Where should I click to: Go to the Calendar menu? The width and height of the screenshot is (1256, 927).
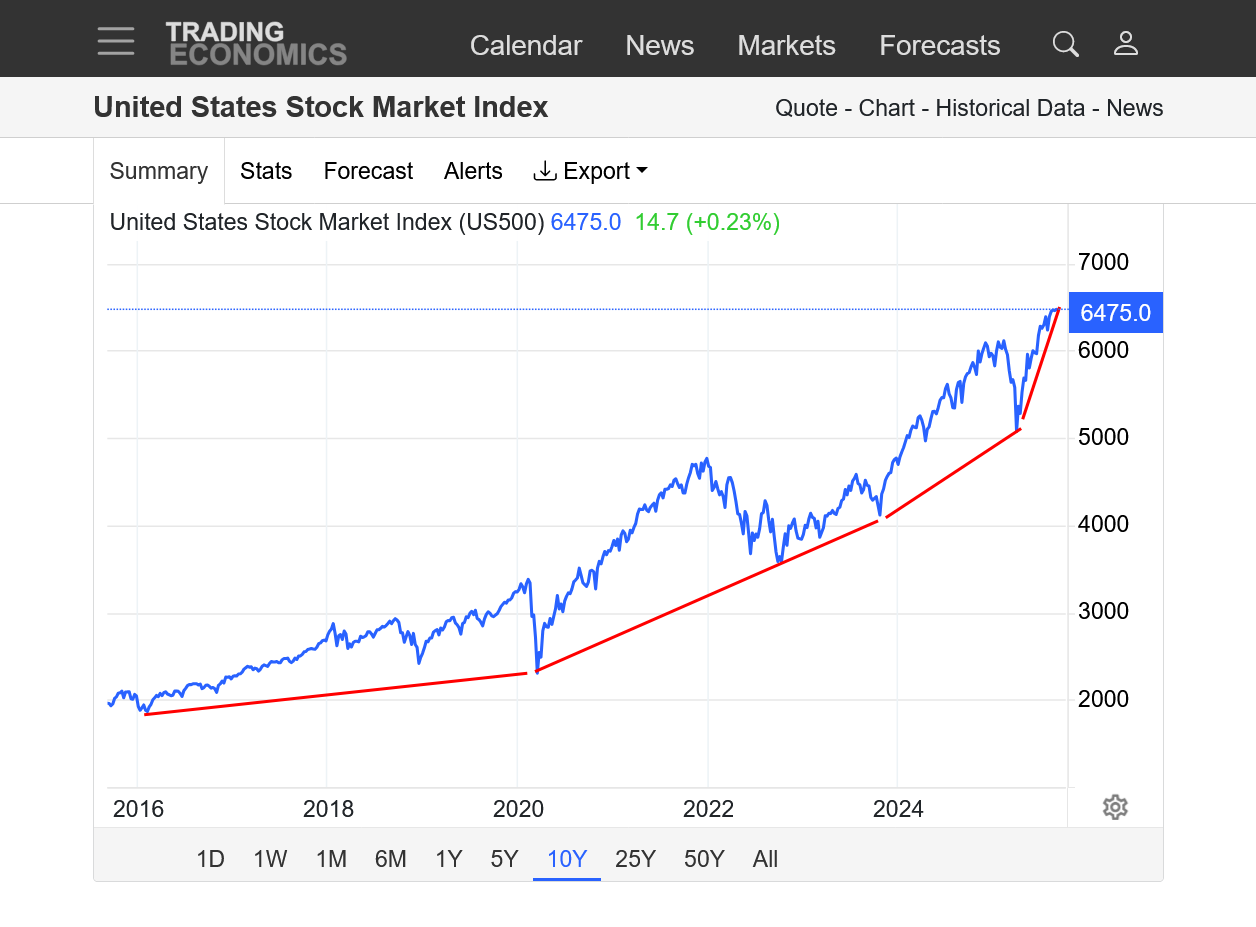click(x=526, y=45)
